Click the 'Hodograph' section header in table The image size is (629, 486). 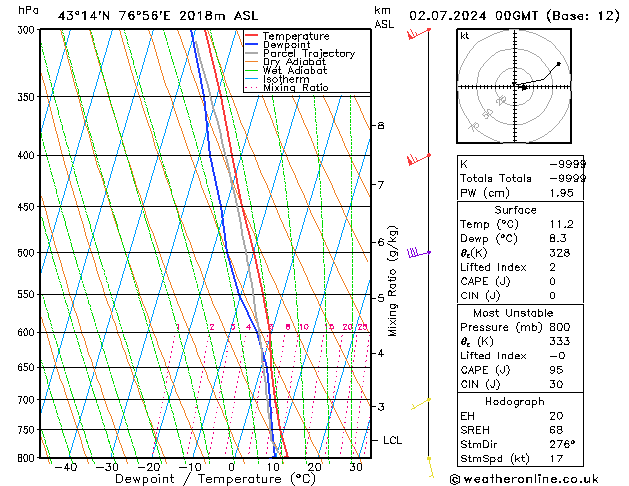(x=515, y=401)
